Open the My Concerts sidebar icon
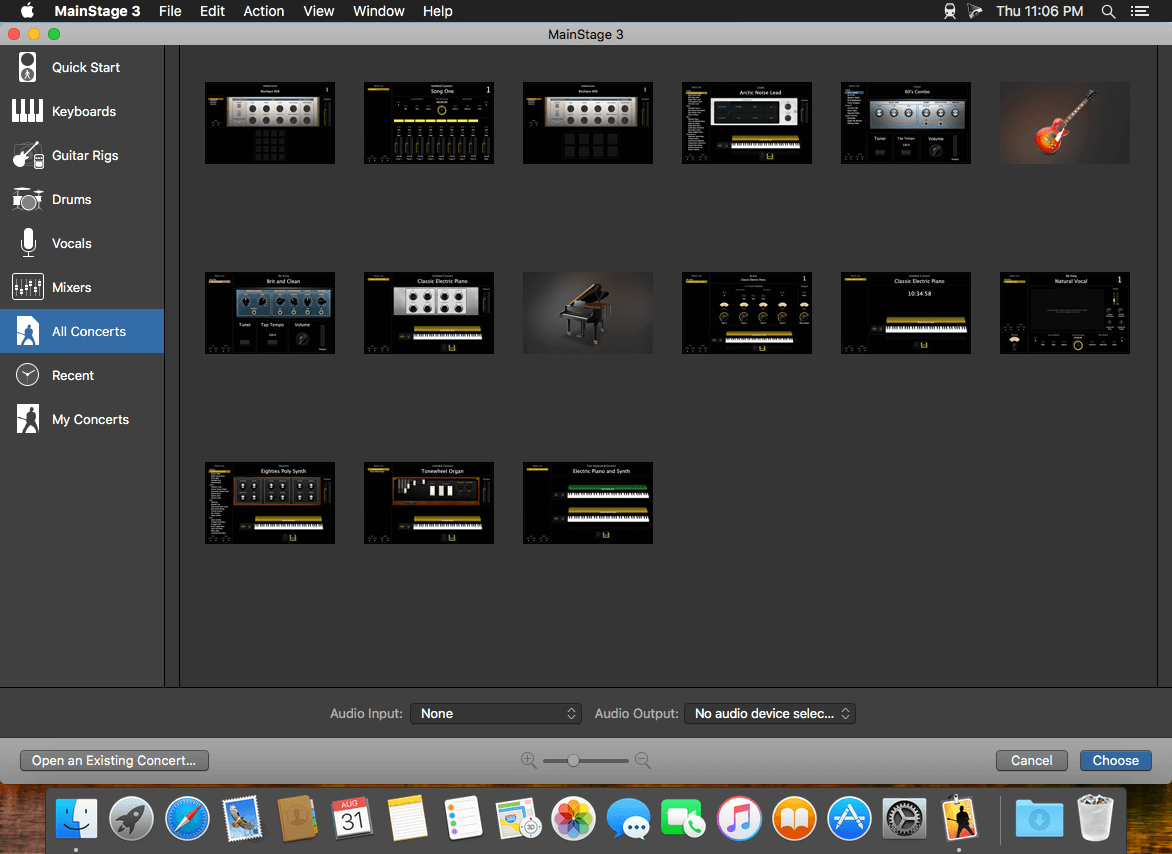Screen dimensions: 1172x854 coord(28,420)
